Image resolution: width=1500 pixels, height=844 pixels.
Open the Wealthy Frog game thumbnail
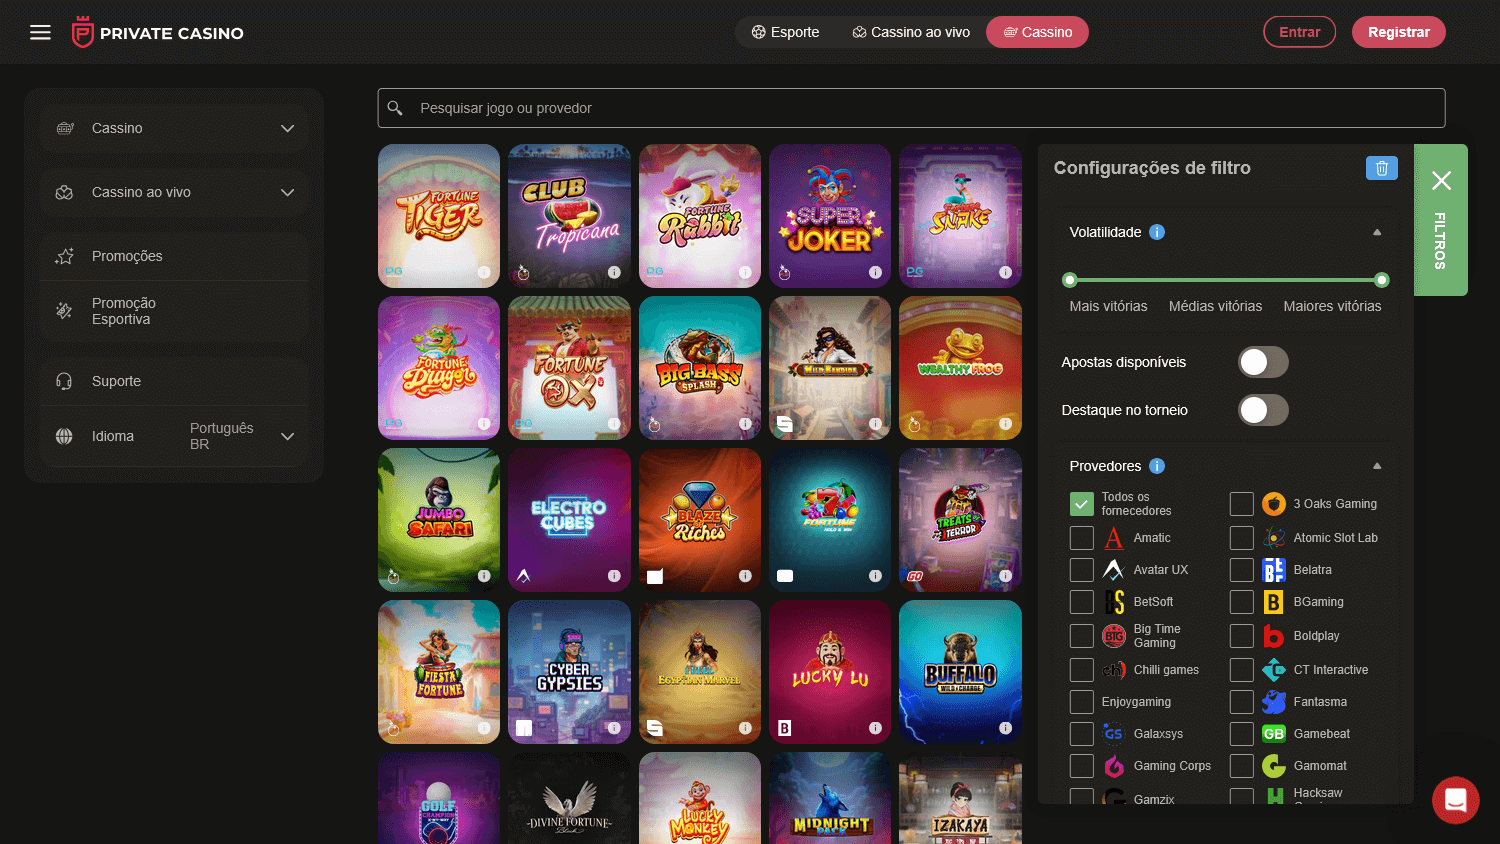[x=960, y=368]
